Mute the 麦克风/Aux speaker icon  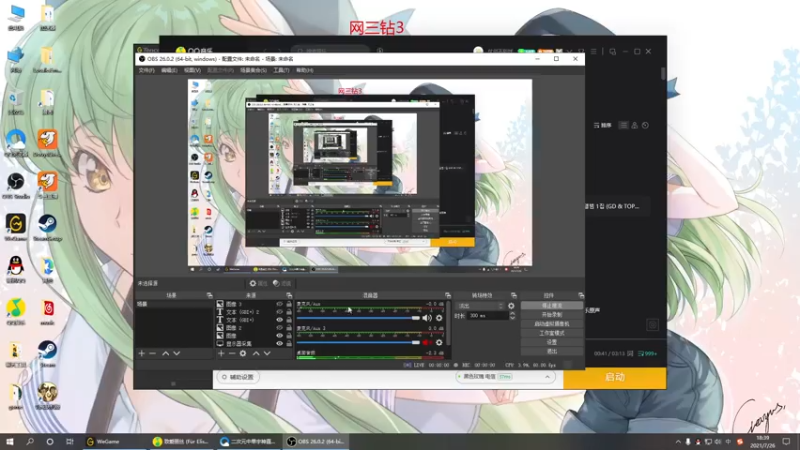427,318
